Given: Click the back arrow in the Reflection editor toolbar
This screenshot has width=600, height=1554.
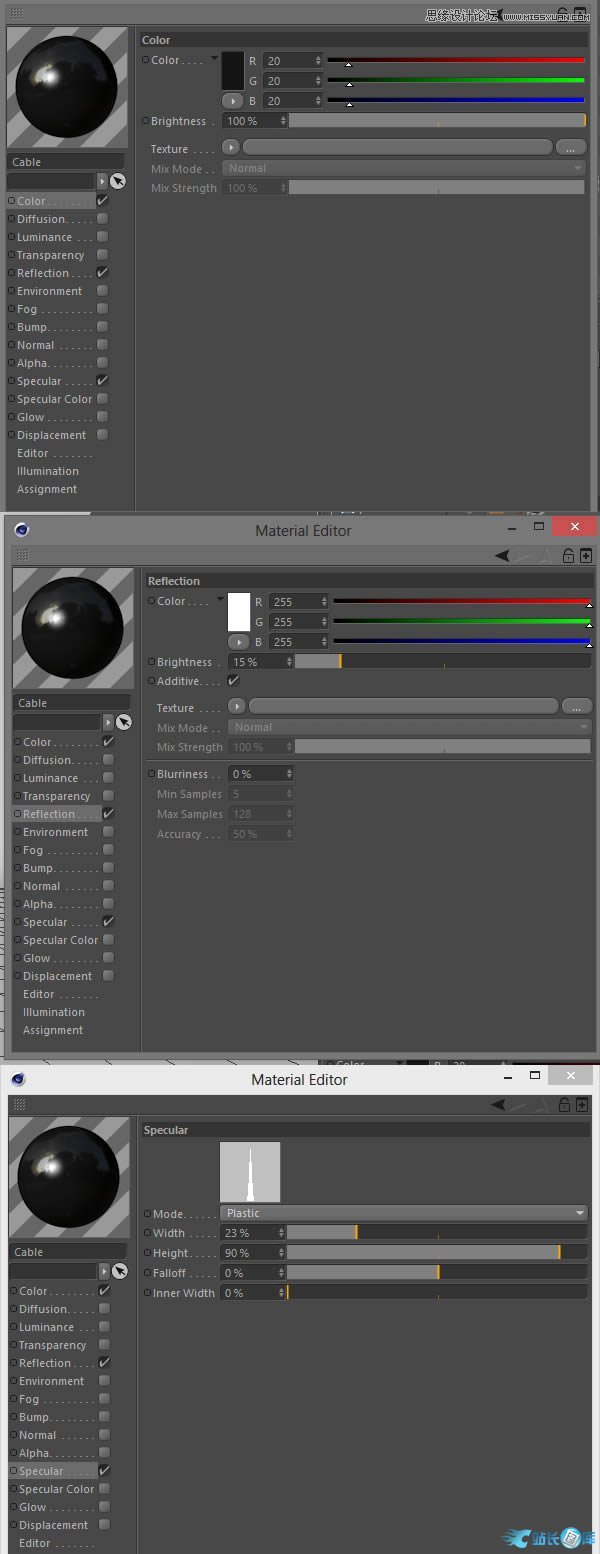Looking at the screenshot, I should tap(502, 556).
